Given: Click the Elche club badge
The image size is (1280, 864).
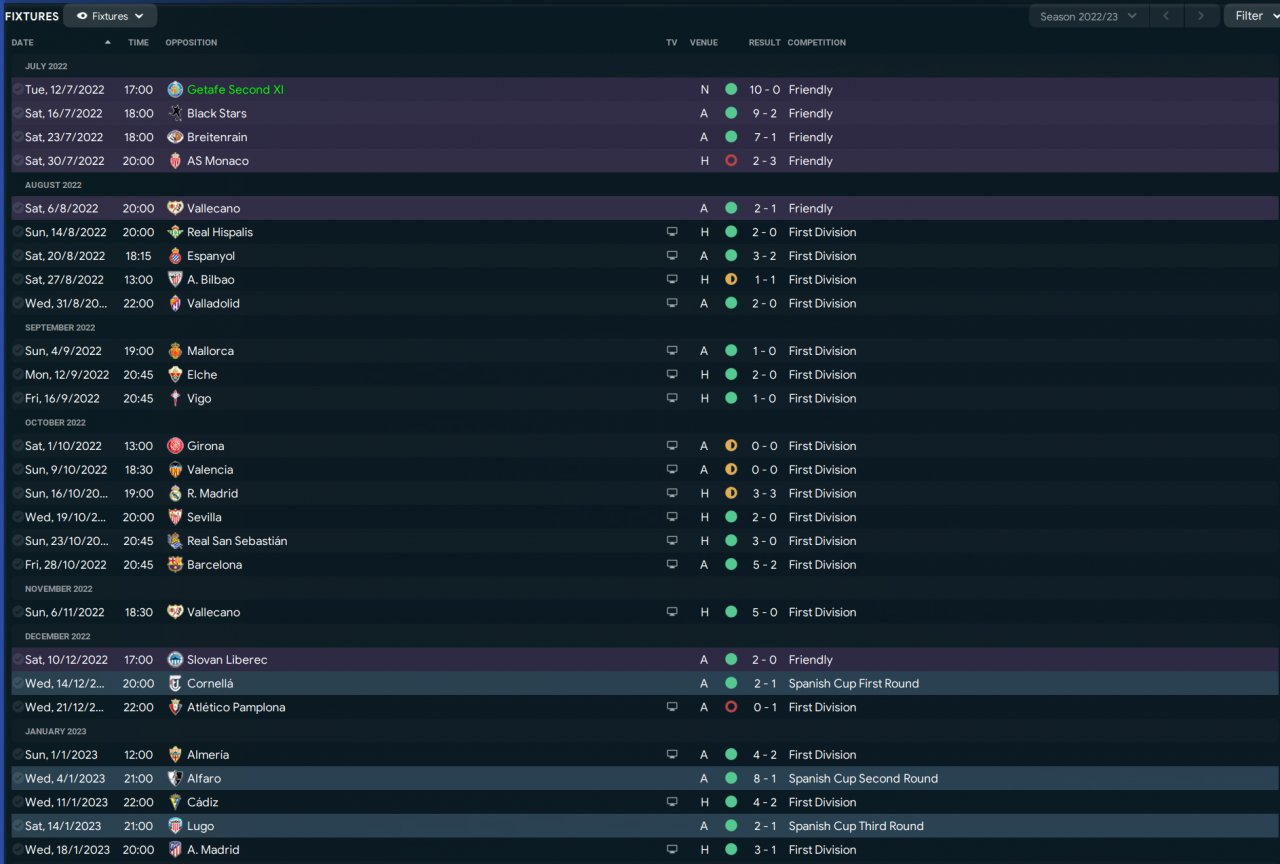Looking at the screenshot, I should (175, 375).
